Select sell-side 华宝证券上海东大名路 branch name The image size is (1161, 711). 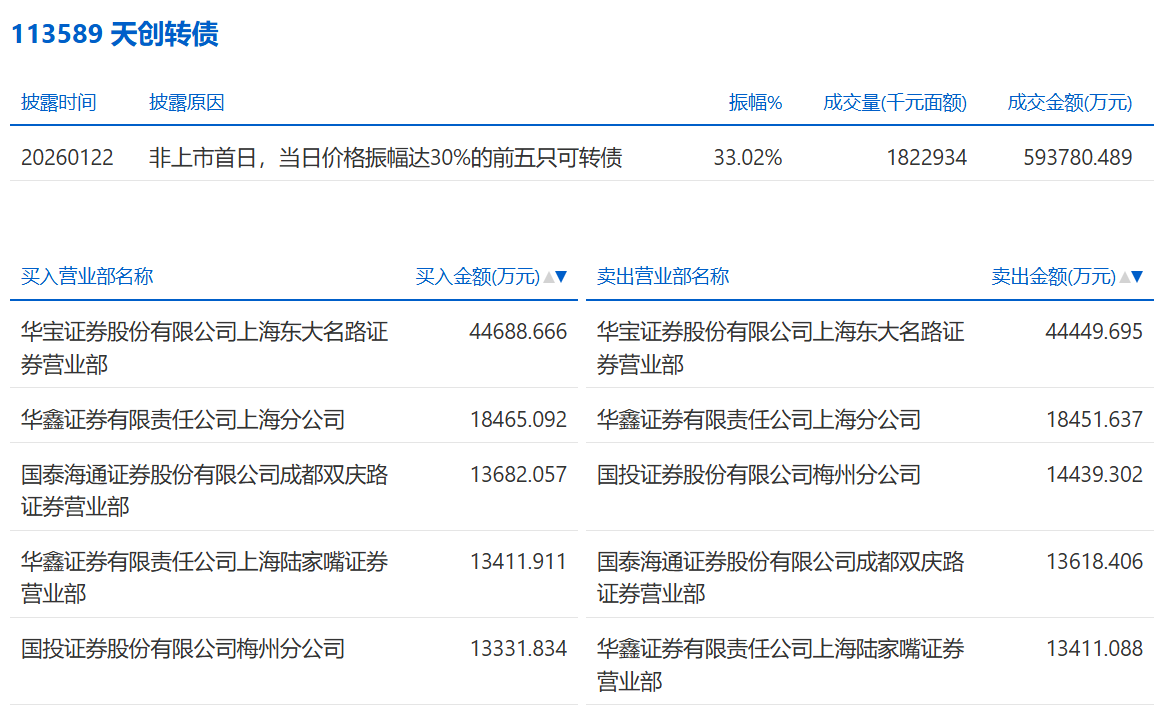780,348
